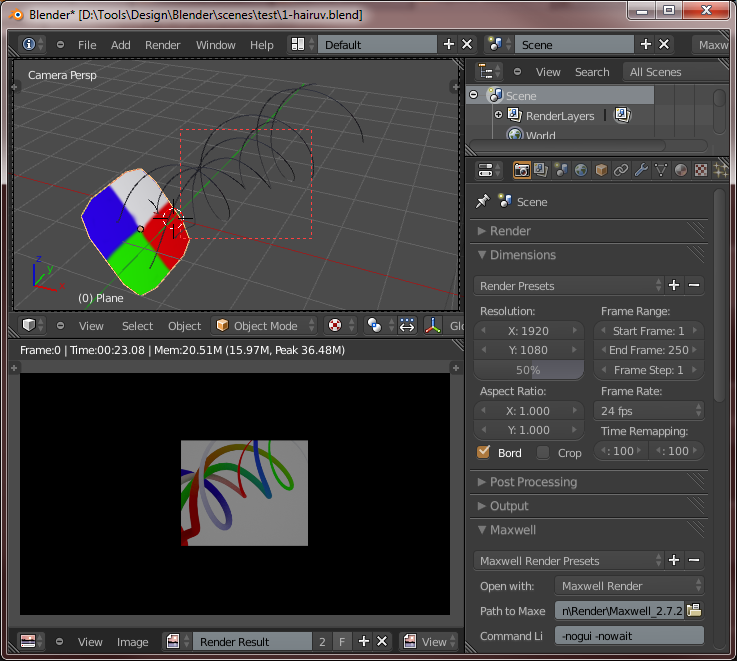This screenshot has width=737, height=661.
Task: Open the World properties tab (globe icon)
Action: [581, 170]
